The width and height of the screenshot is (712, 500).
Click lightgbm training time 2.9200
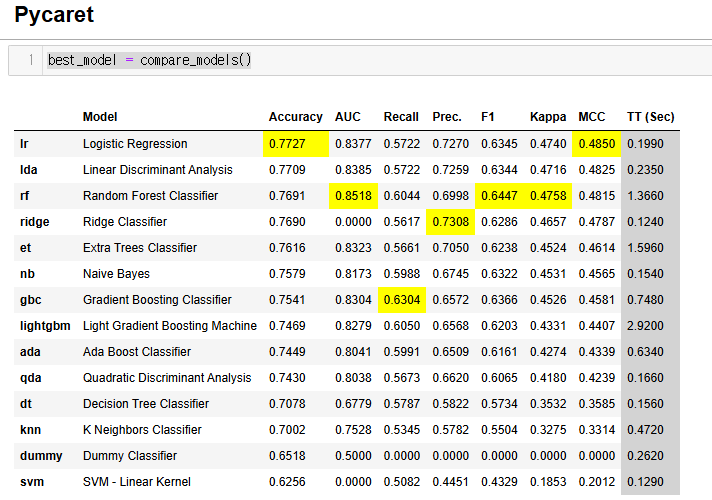(x=645, y=326)
